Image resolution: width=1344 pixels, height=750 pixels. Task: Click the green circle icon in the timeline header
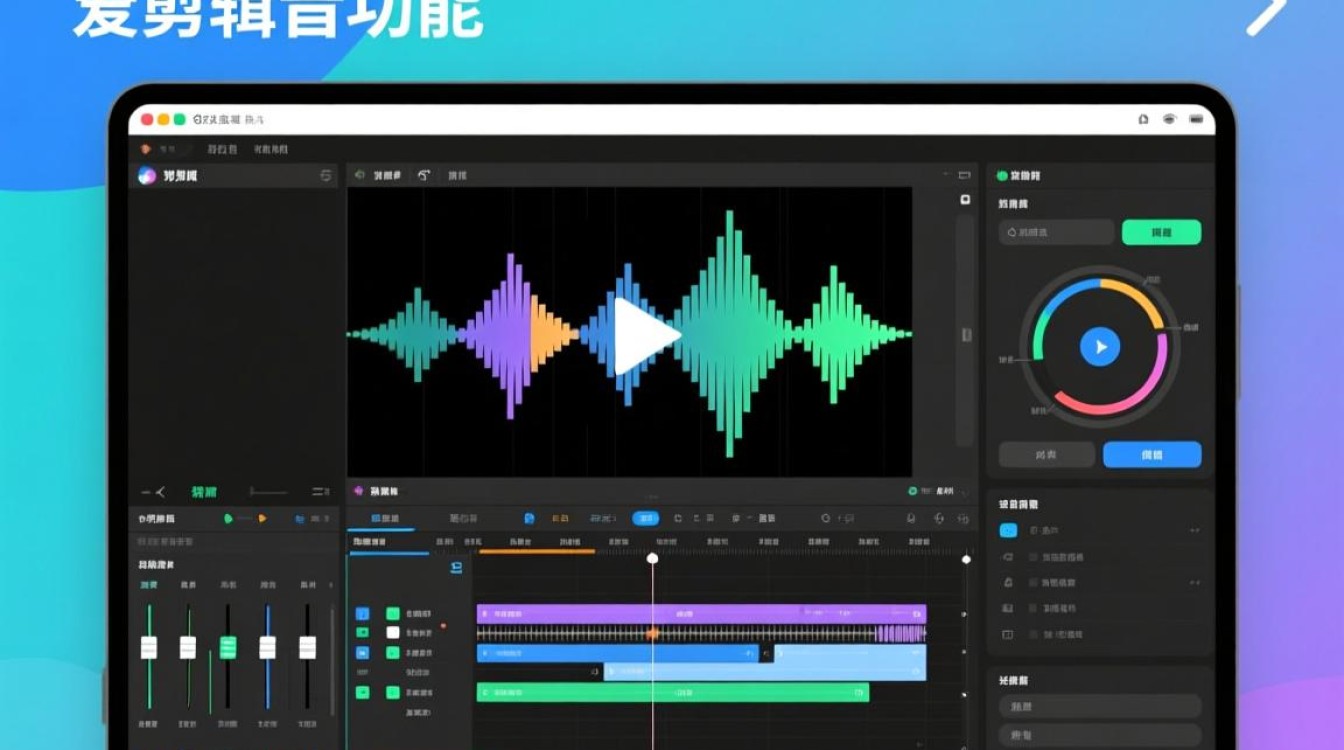click(x=912, y=491)
